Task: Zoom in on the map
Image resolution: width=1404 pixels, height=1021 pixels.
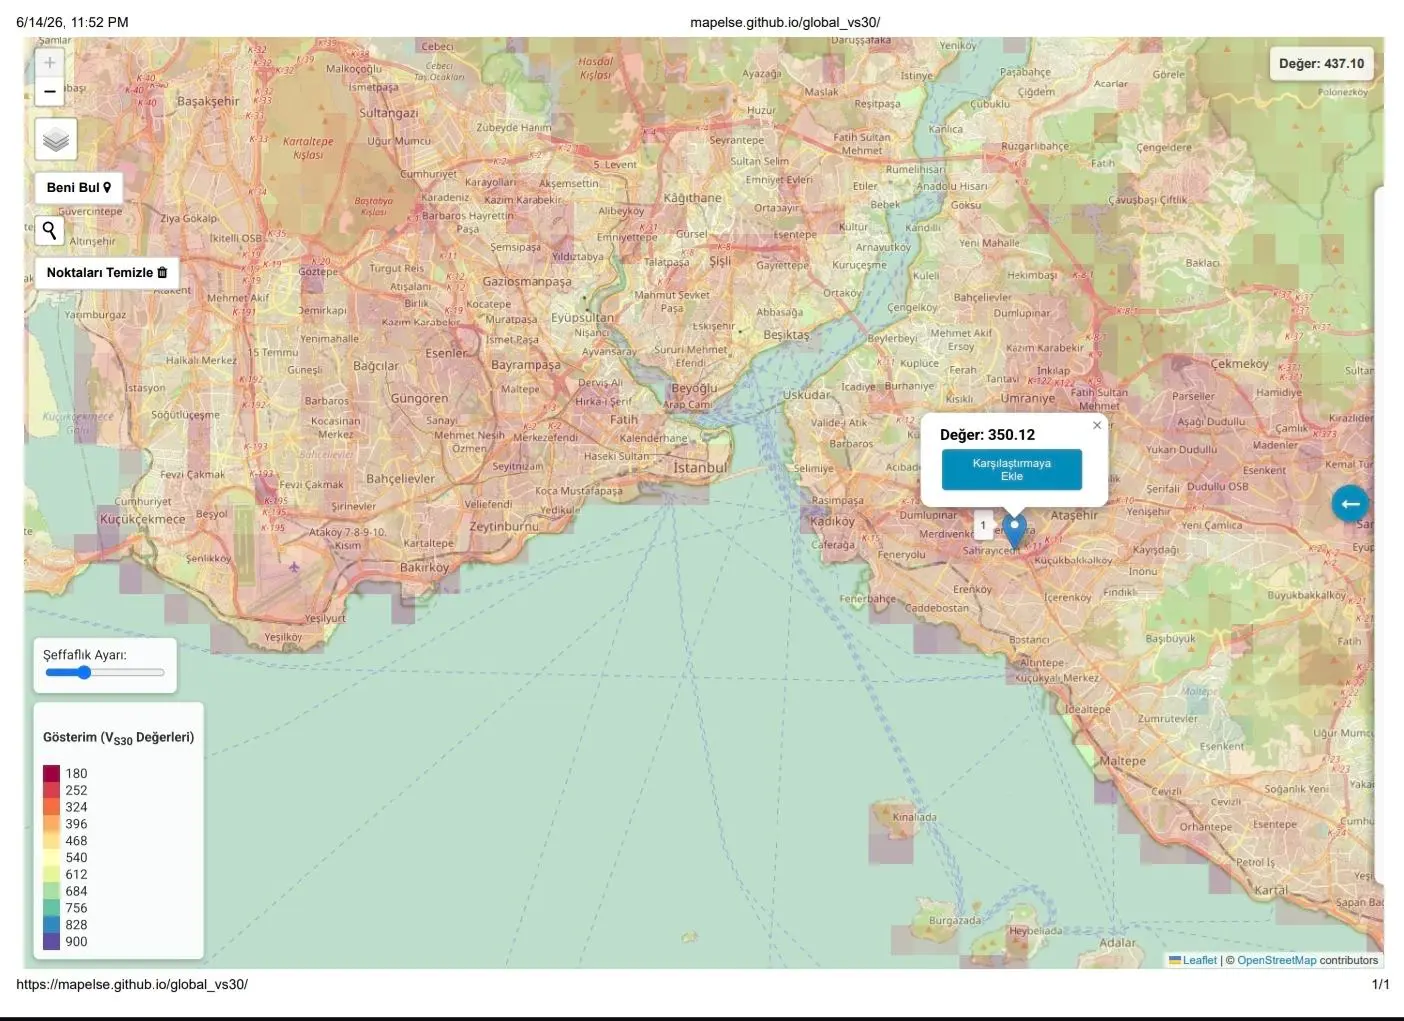Action: [50, 62]
